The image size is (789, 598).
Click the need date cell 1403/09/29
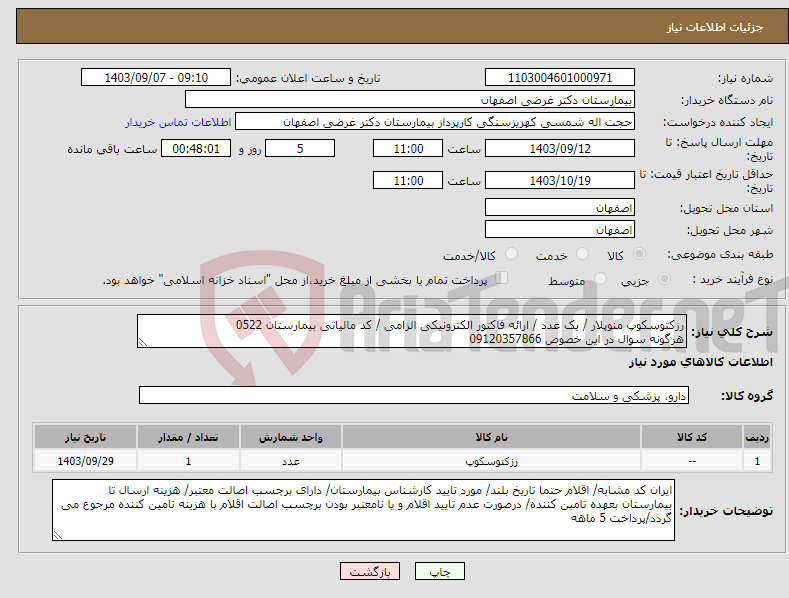click(85, 461)
